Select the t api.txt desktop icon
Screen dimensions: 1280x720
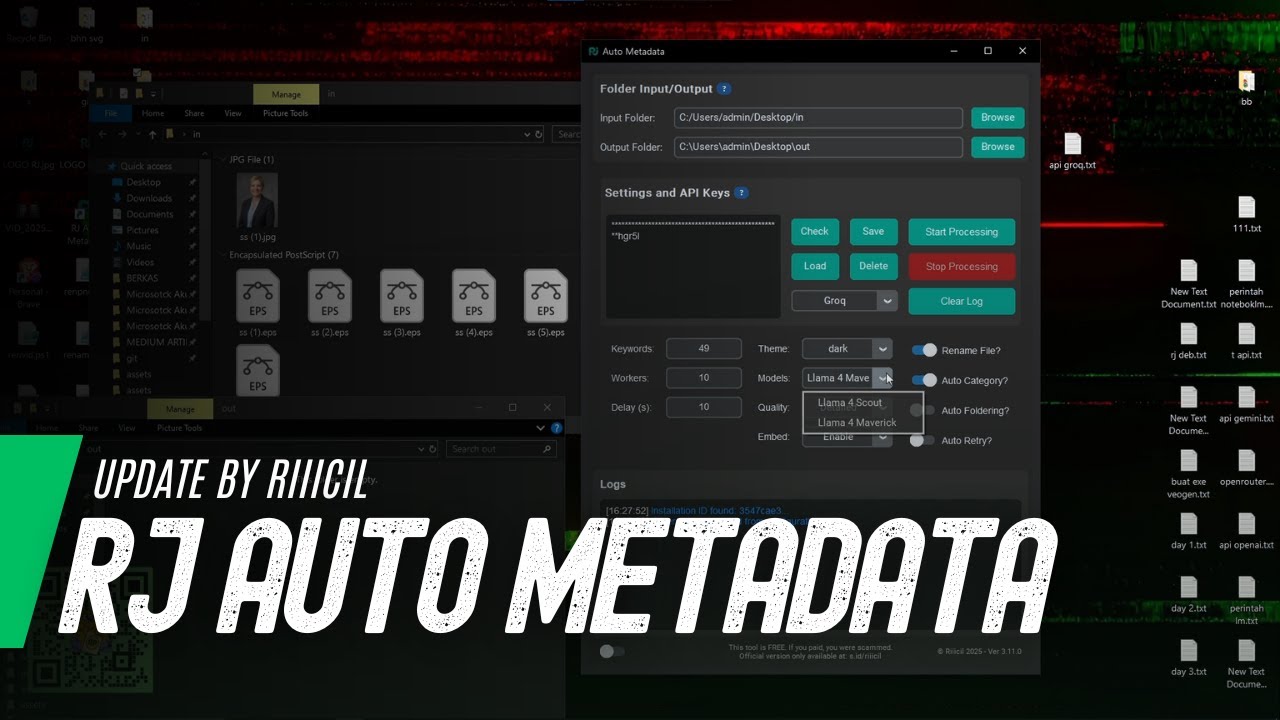click(1246, 342)
